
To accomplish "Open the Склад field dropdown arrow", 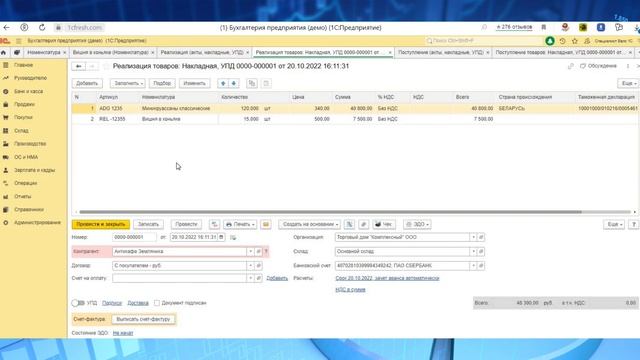I will tap(473, 251).
